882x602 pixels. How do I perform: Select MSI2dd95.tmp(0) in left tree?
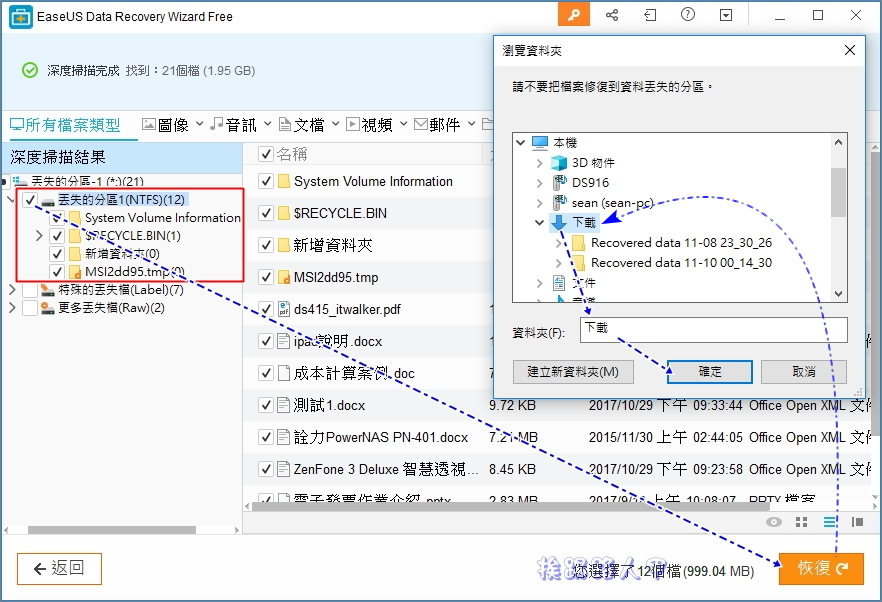tap(134, 272)
